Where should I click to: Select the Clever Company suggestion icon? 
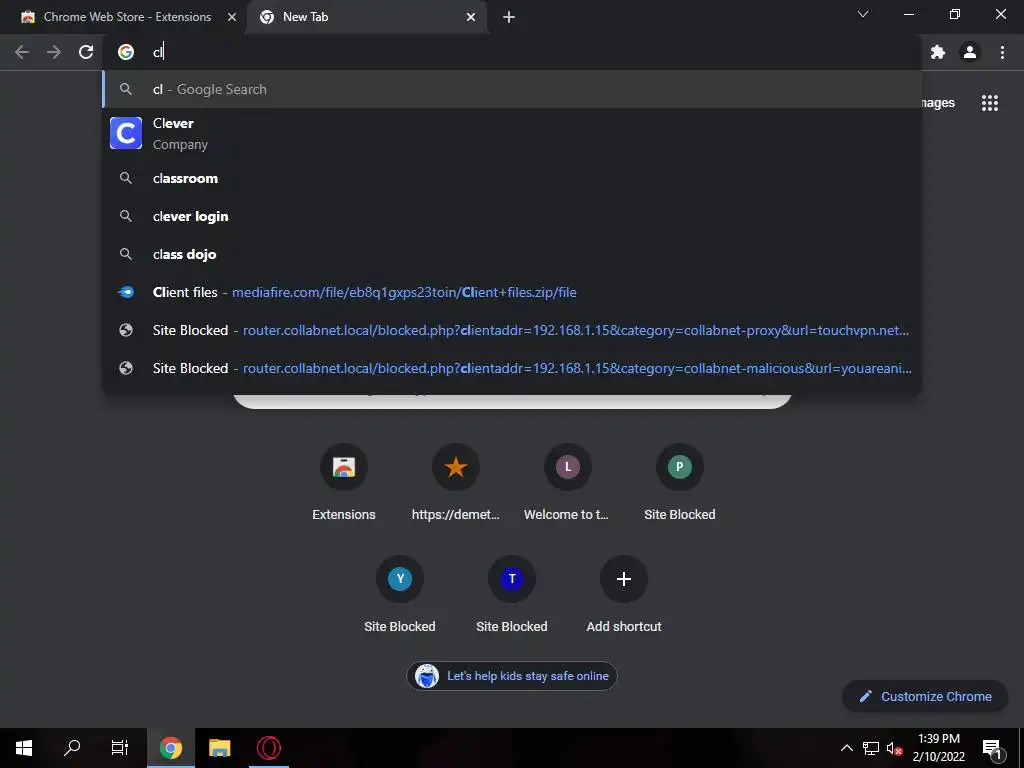[126, 133]
